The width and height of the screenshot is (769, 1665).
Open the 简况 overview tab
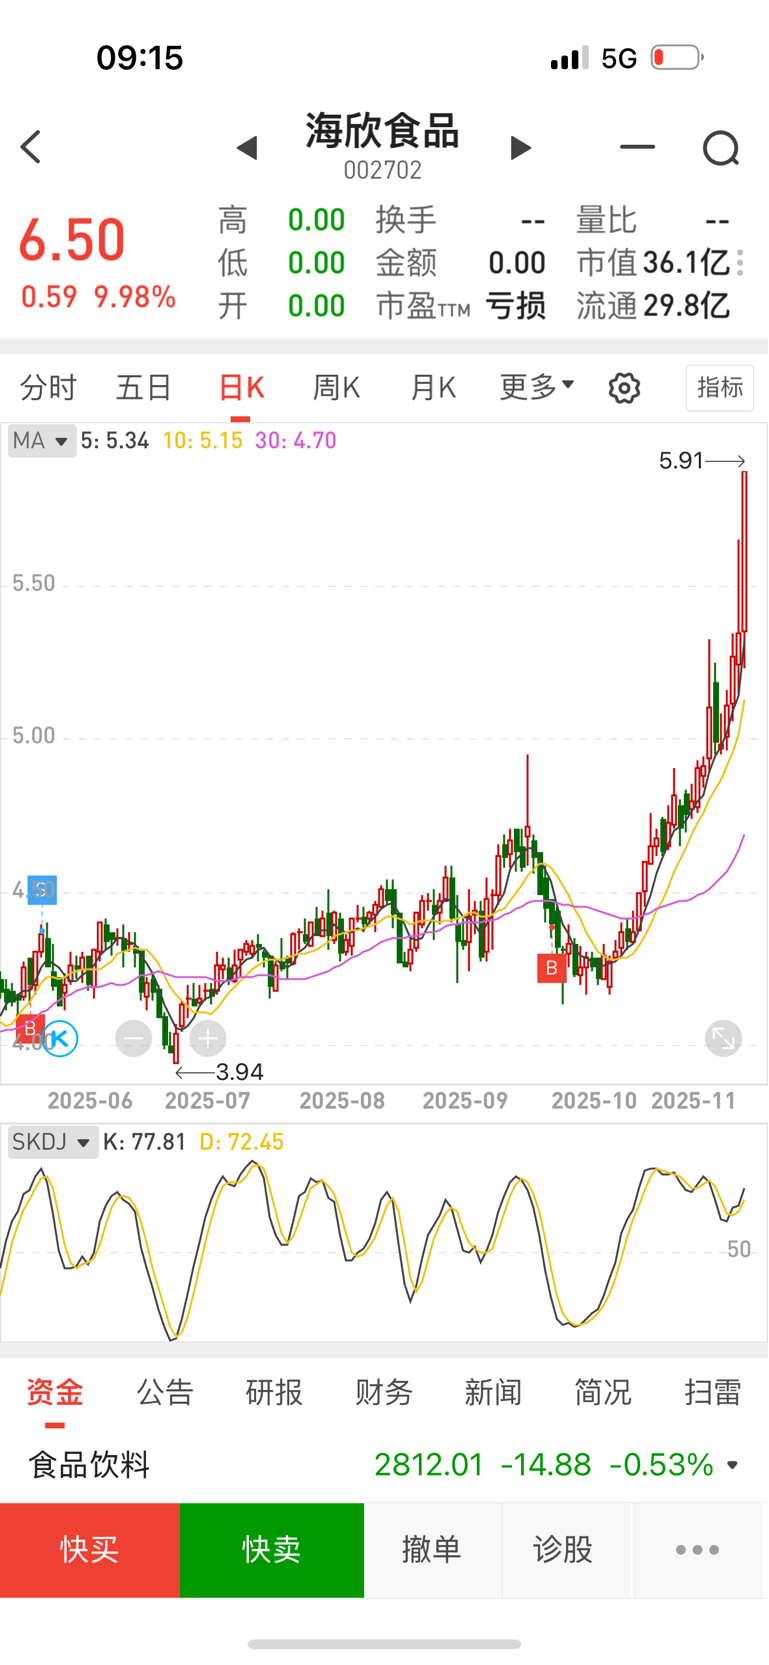tap(603, 1392)
